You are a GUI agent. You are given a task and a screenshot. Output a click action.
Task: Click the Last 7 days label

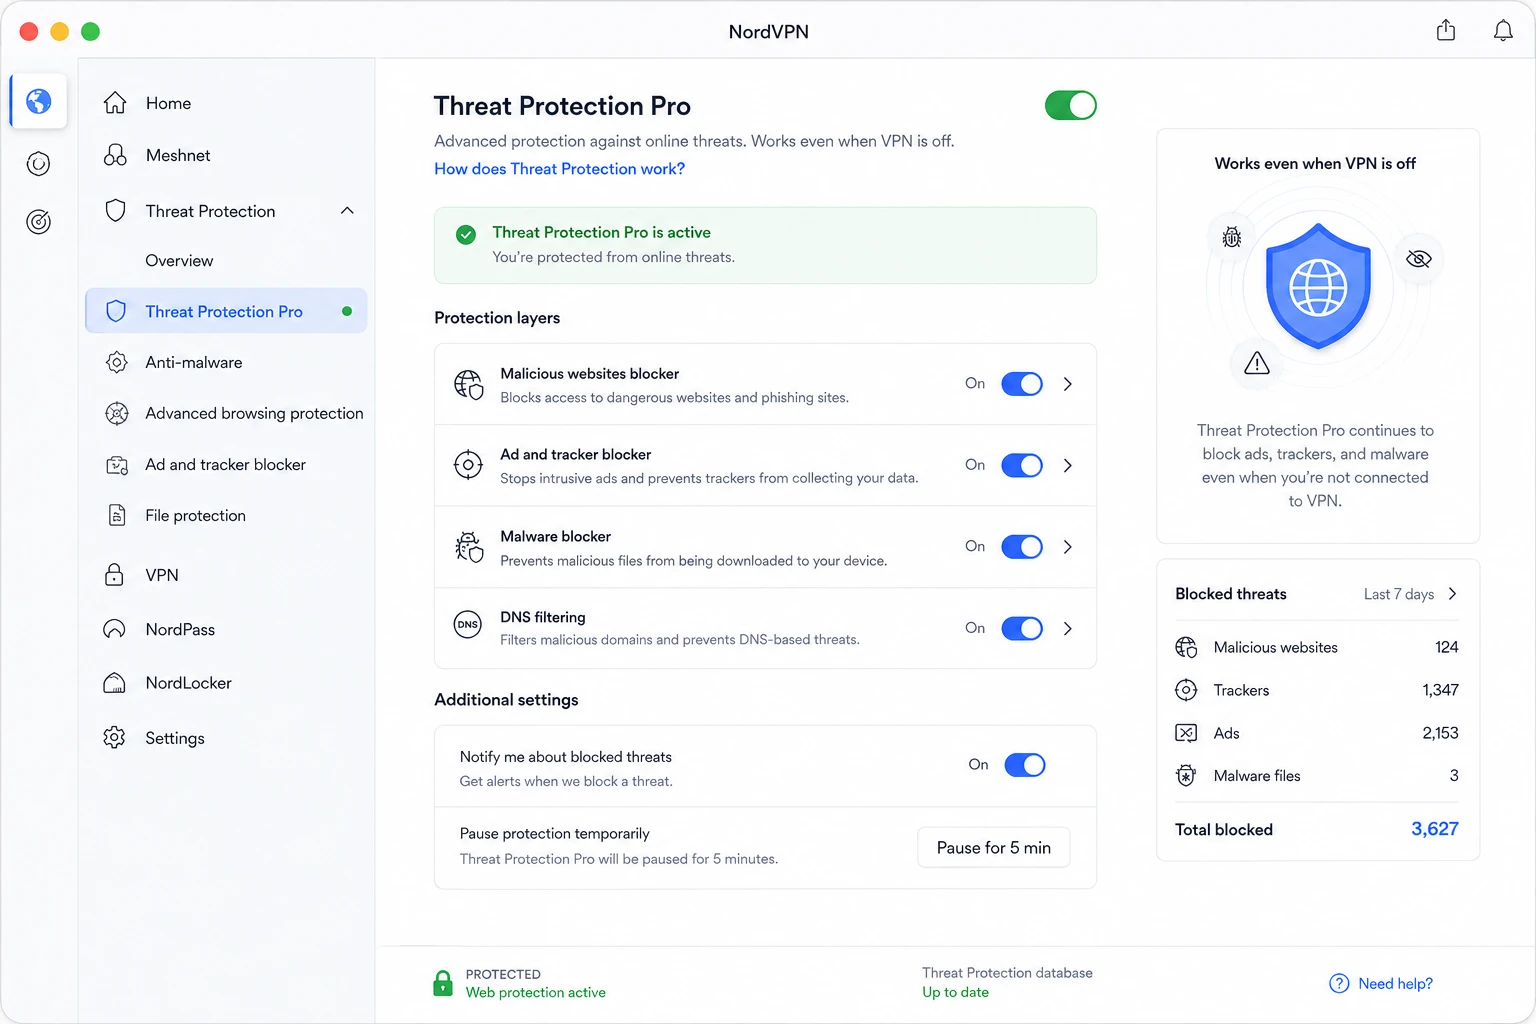point(1399,594)
